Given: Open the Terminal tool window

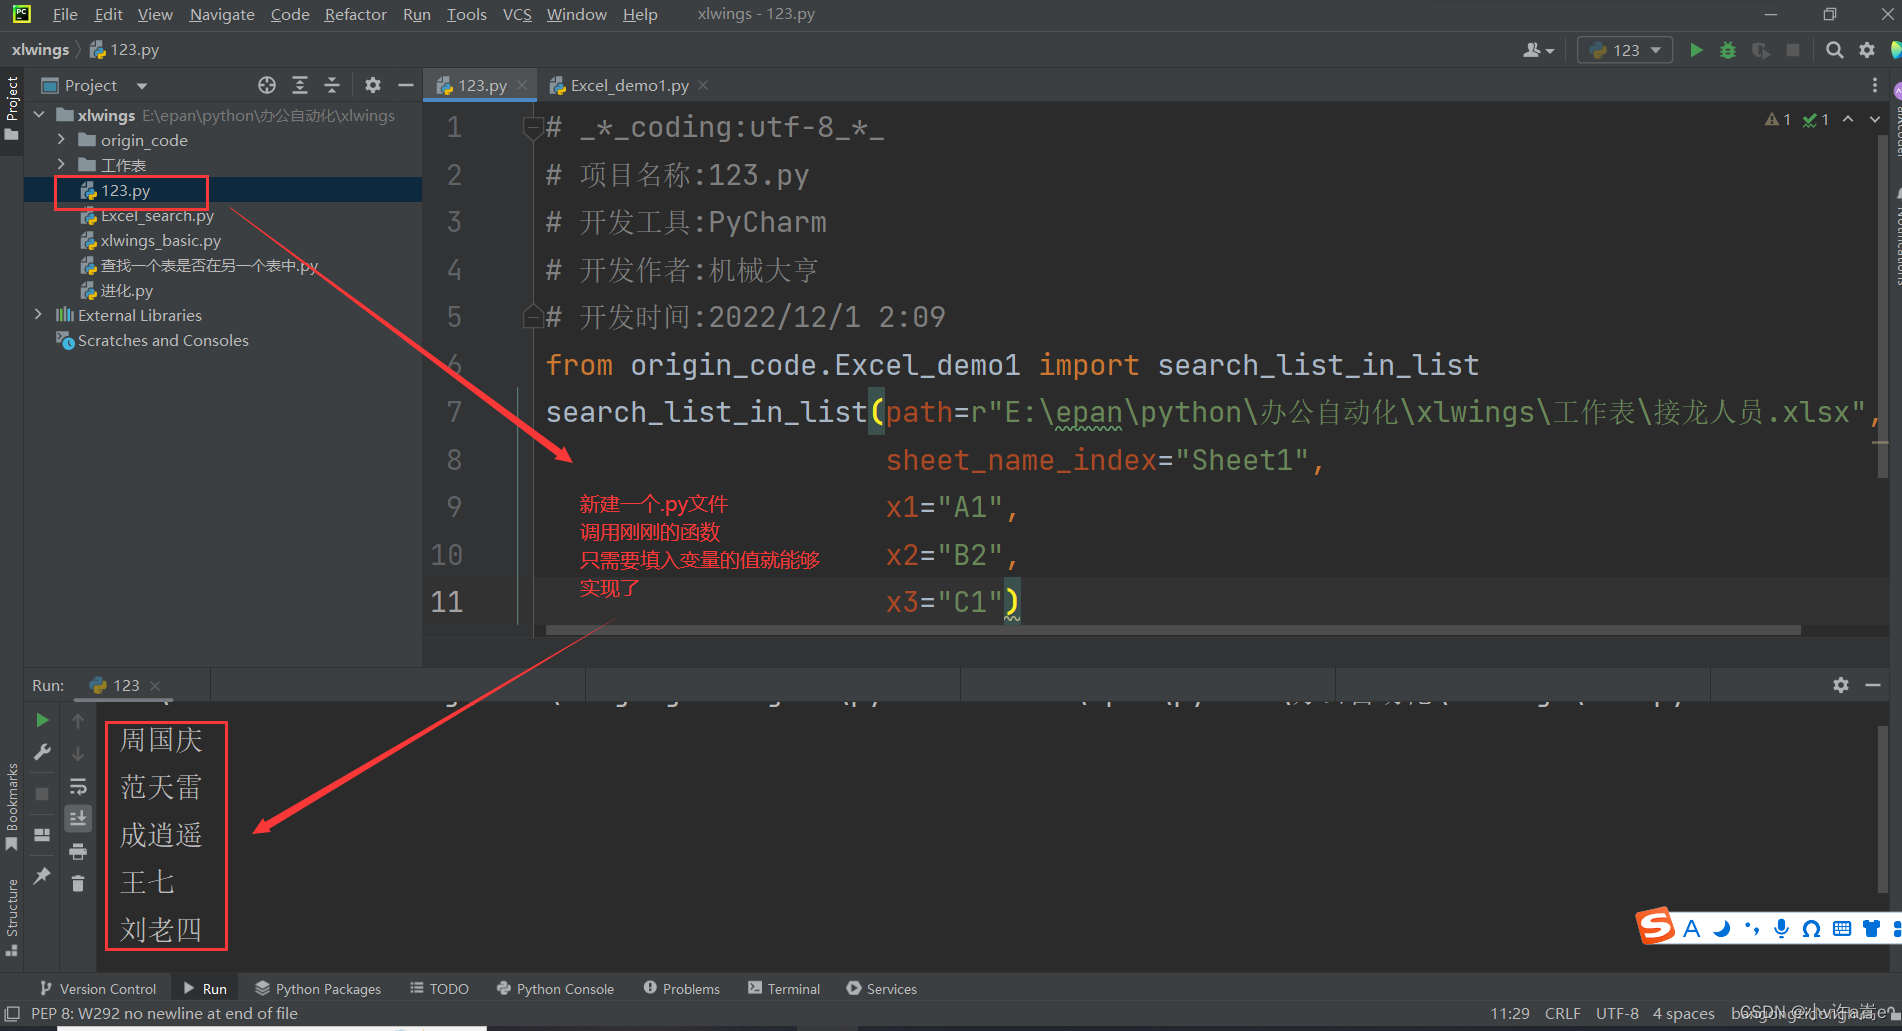Looking at the screenshot, I should click(784, 988).
